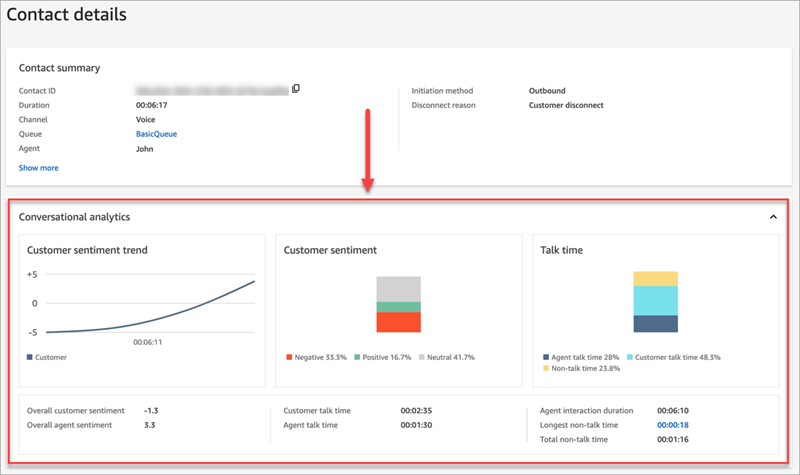The width and height of the screenshot is (800, 475).
Task: Click the Agent talk time 28% legend marker
Action: pyautogui.click(x=545, y=357)
